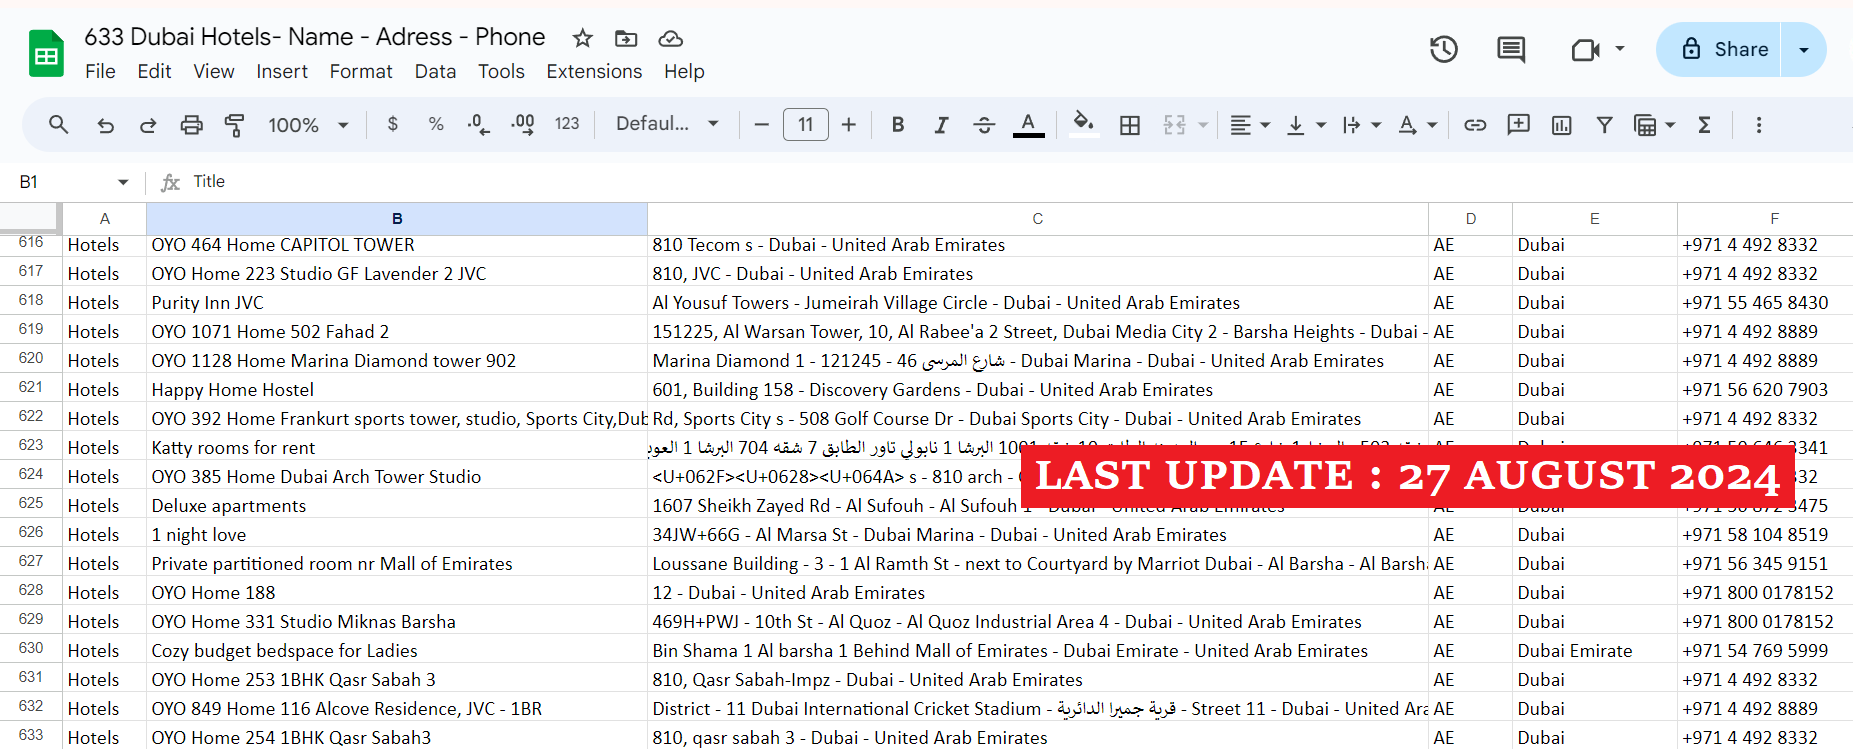Print the spreadsheet
The width and height of the screenshot is (1853, 749).
(191, 125)
